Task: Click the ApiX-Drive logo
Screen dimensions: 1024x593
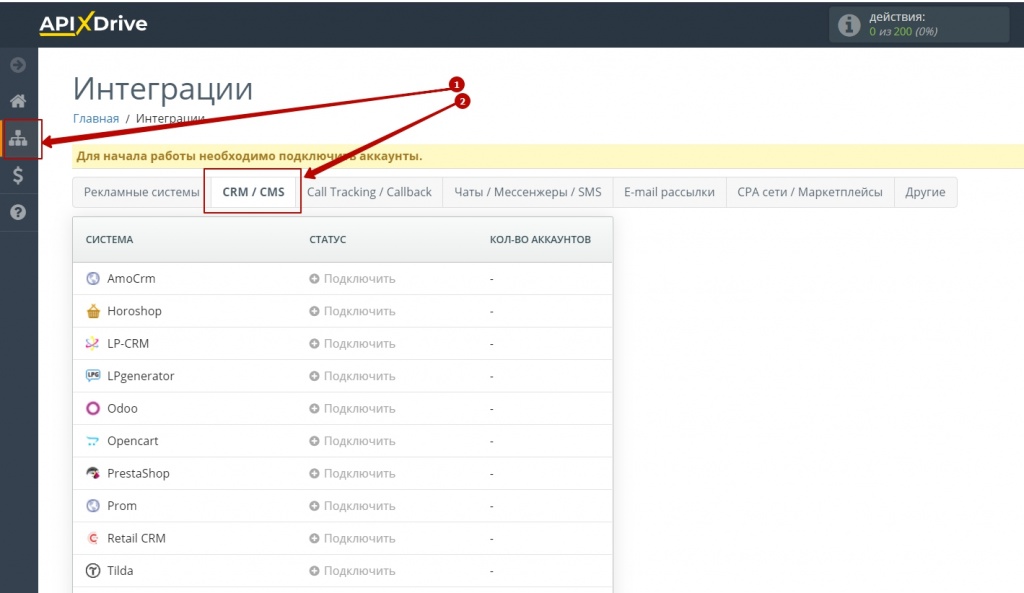Action: [x=93, y=24]
